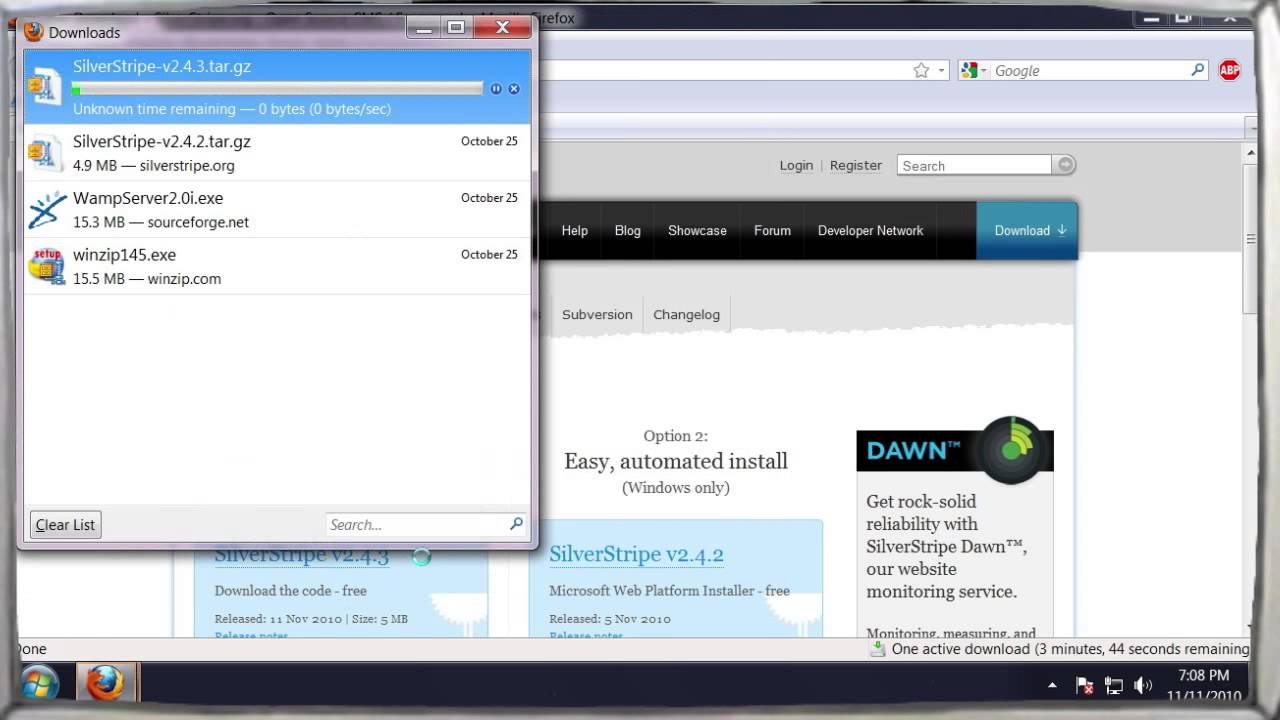This screenshot has height=720, width=1280.
Task: Cancel the SilverStripe-v2.4.3 download
Action: [x=514, y=89]
